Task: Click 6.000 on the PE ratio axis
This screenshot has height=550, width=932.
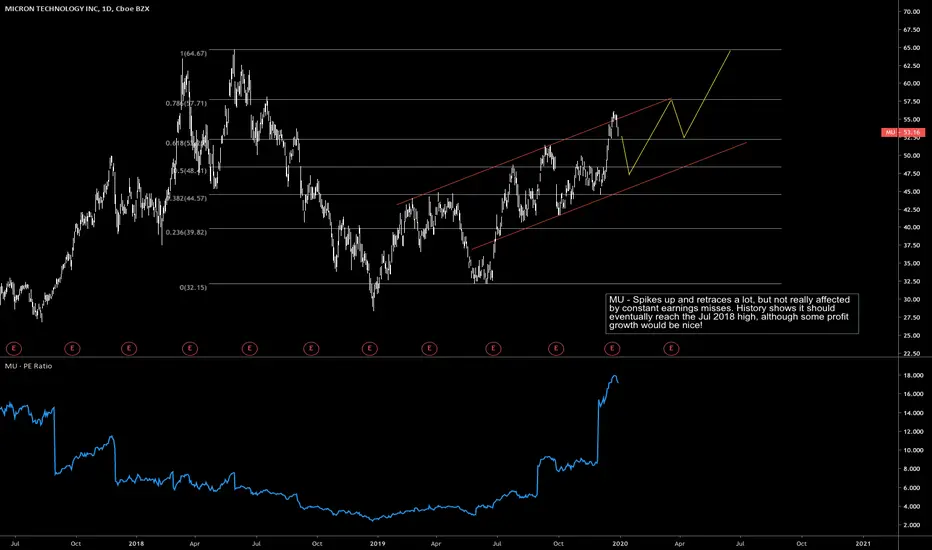Action: (914, 488)
